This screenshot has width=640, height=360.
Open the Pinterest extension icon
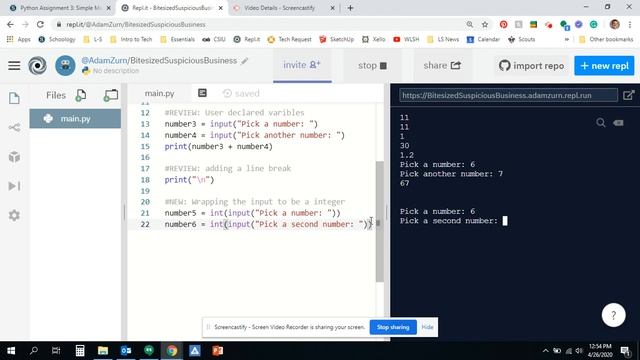tap(504, 24)
